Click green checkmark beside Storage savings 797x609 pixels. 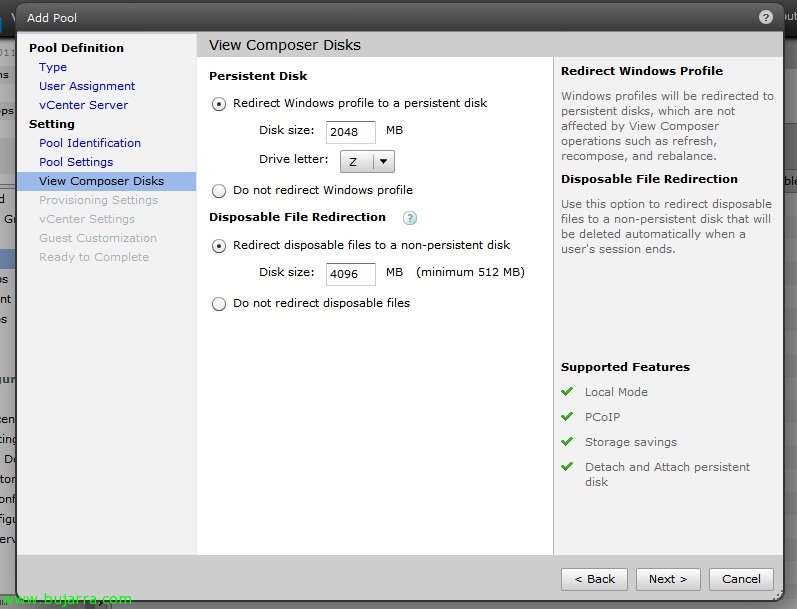[567, 442]
